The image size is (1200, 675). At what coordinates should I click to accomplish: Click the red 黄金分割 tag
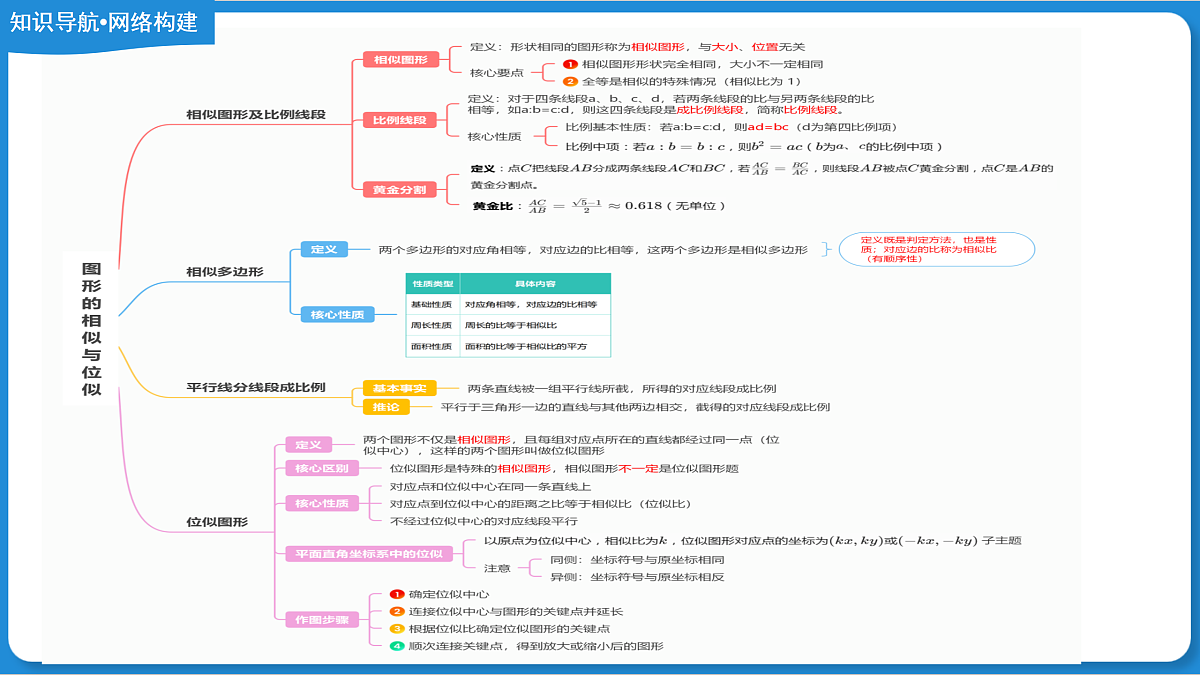pyautogui.click(x=400, y=189)
